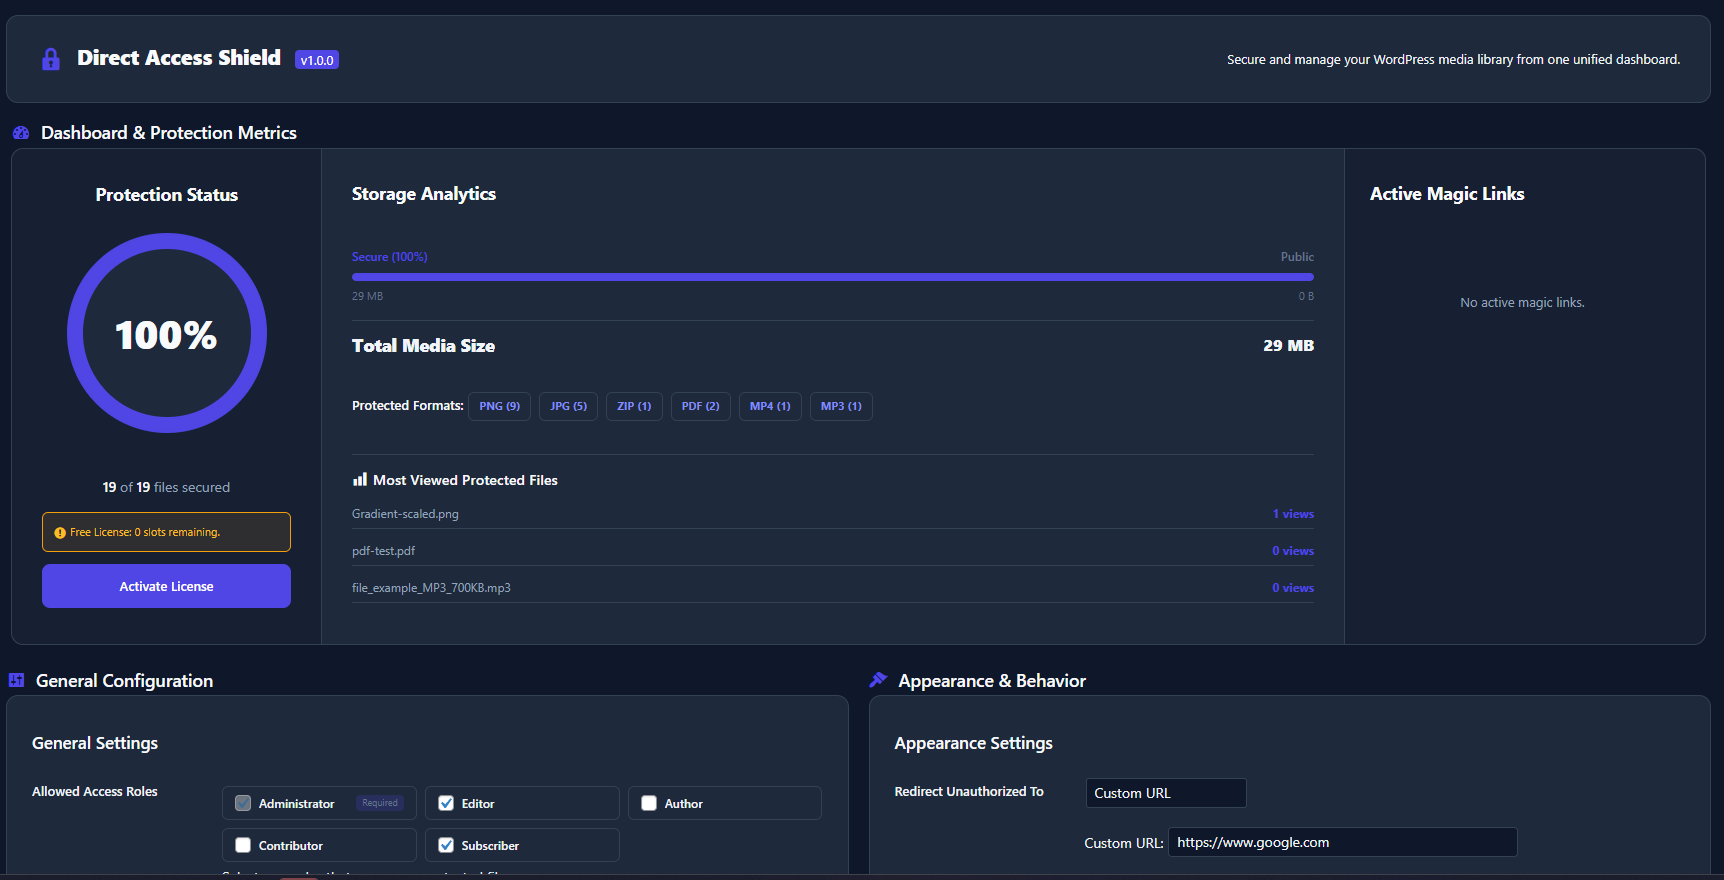This screenshot has width=1724, height=880.
Task: Click the 19 of 19 files secured text
Action: (166, 487)
